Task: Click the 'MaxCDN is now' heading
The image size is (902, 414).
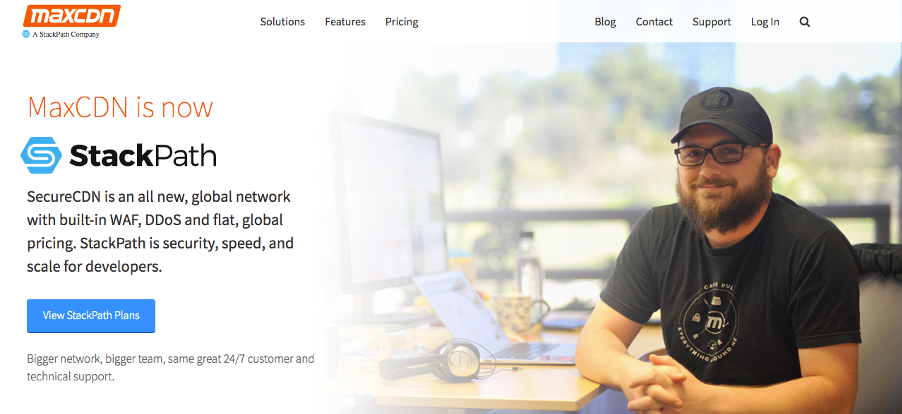Action: 120,107
